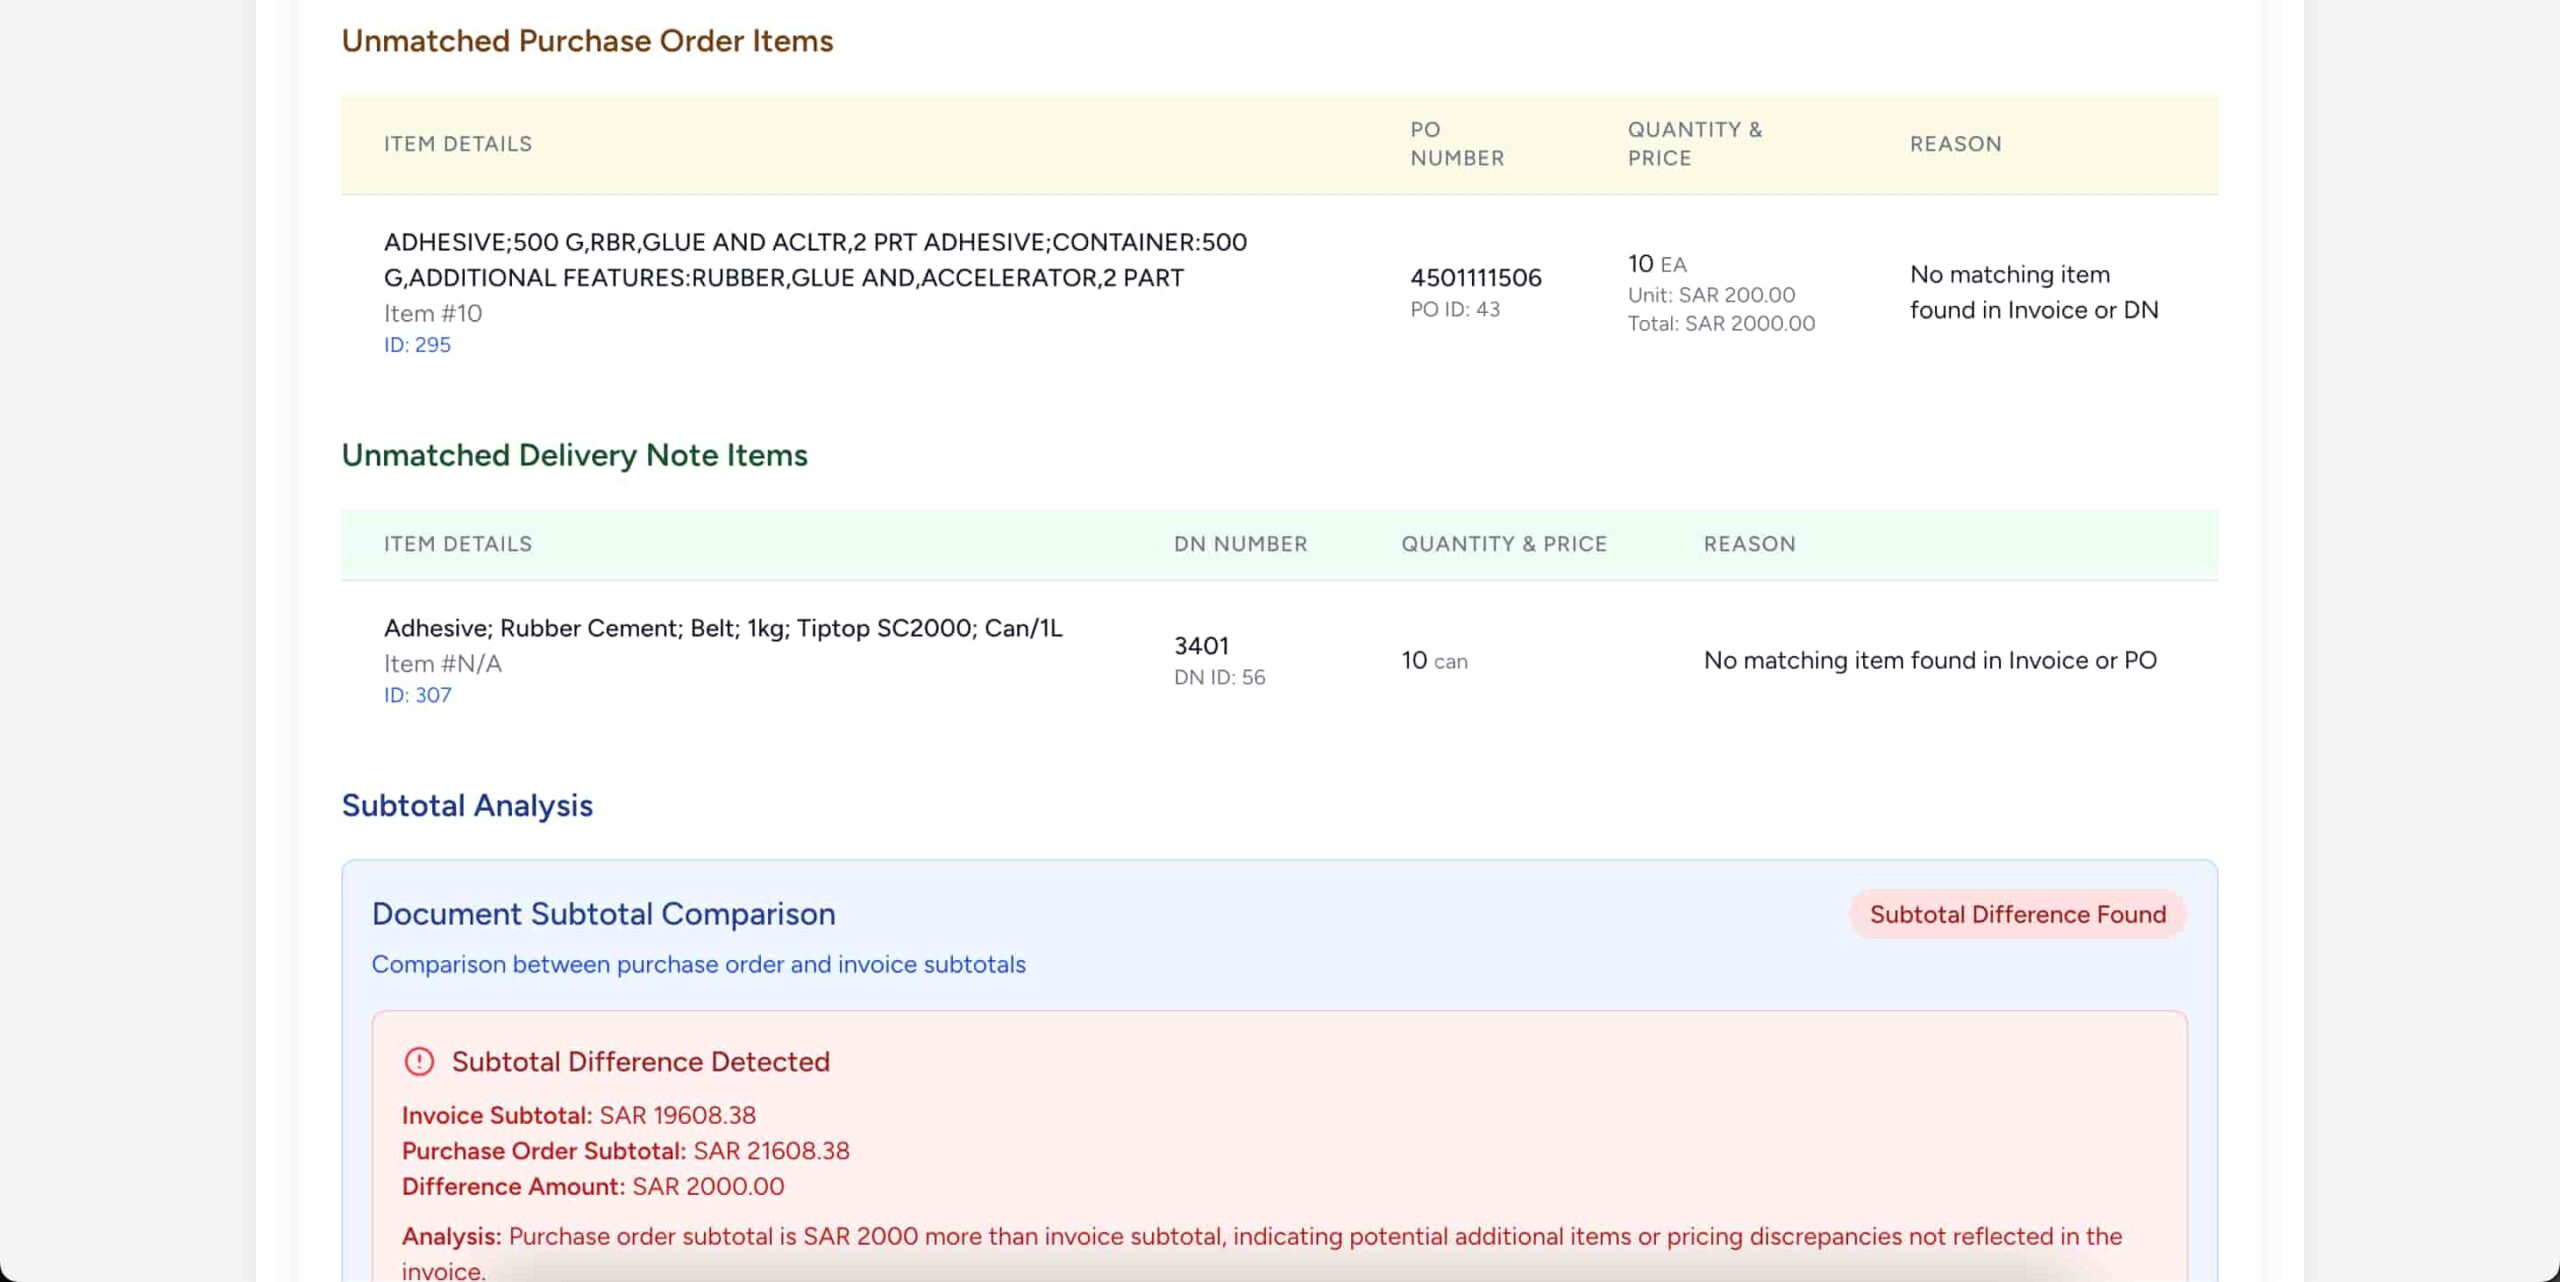
Task: Click the alert icon beside Subtotal Difference Detected
Action: (419, 1061)
